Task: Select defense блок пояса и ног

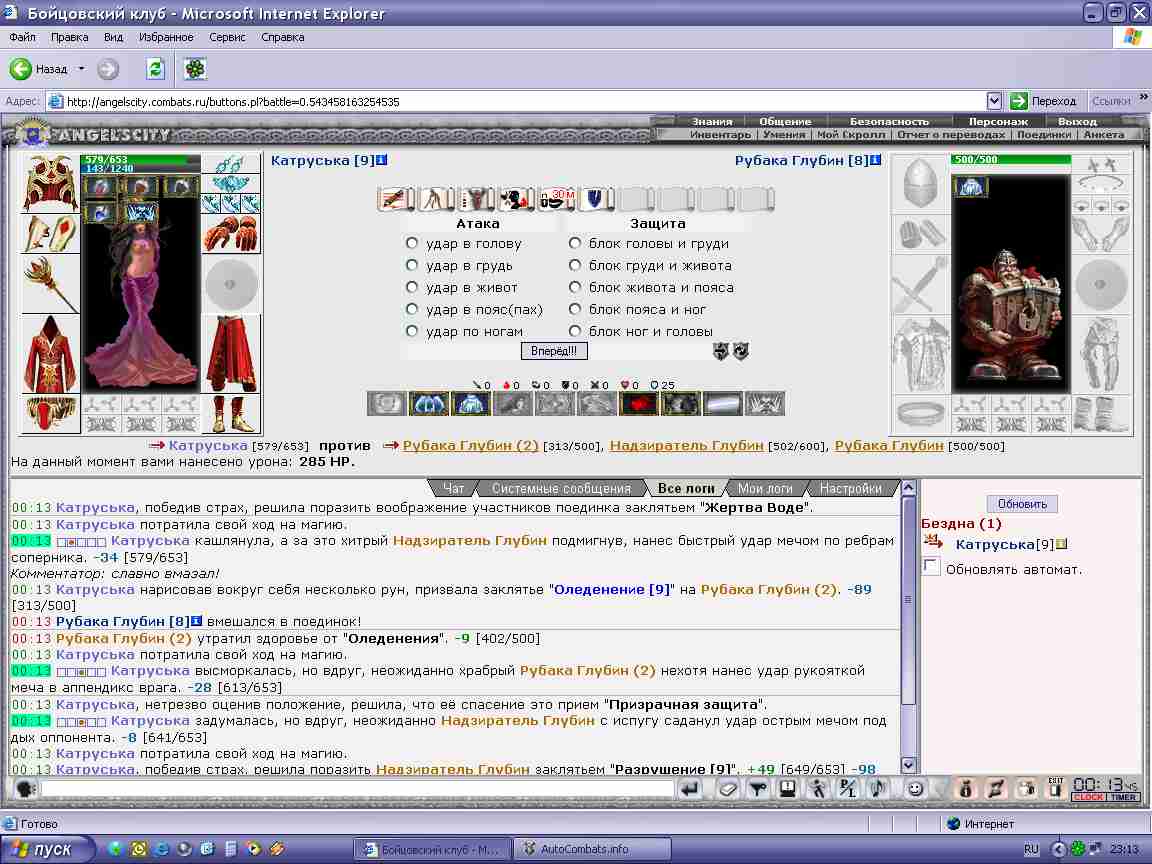Action: pos(575,309)
